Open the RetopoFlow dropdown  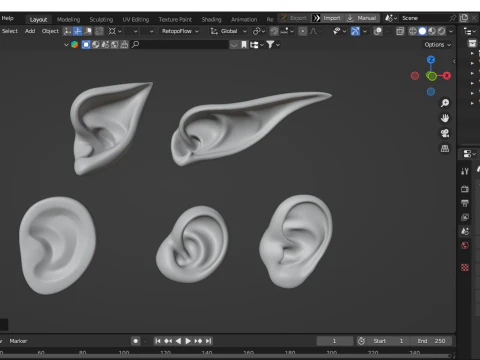click(180, 31)
